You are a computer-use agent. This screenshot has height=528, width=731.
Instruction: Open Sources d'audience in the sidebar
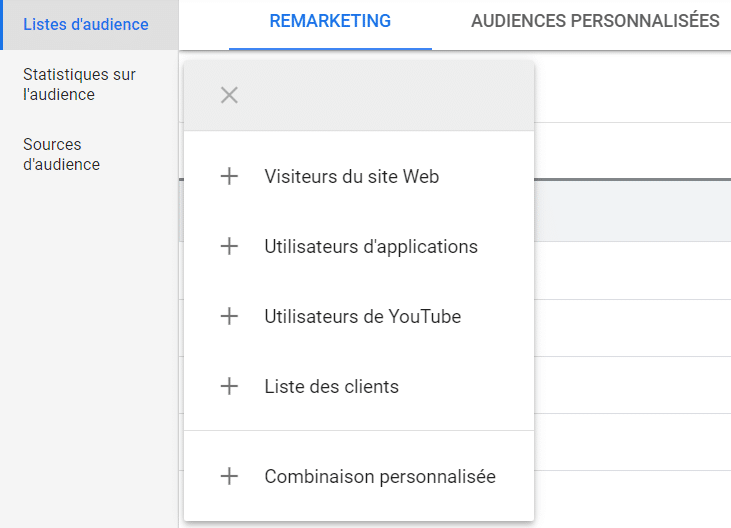pyautogui.click(x=61, y=155)
